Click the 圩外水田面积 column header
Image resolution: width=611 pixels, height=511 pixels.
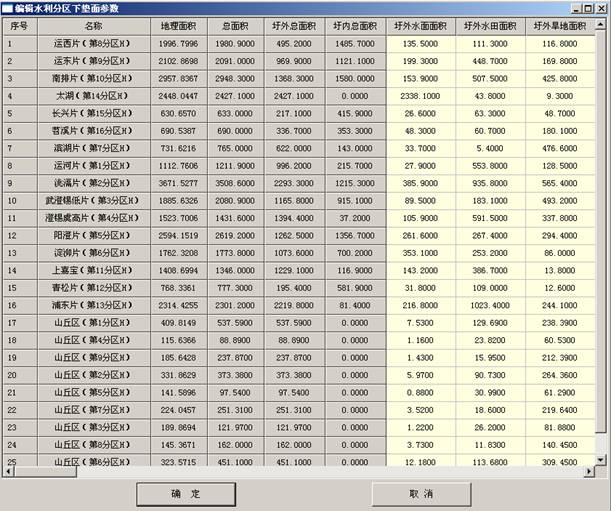490,25
